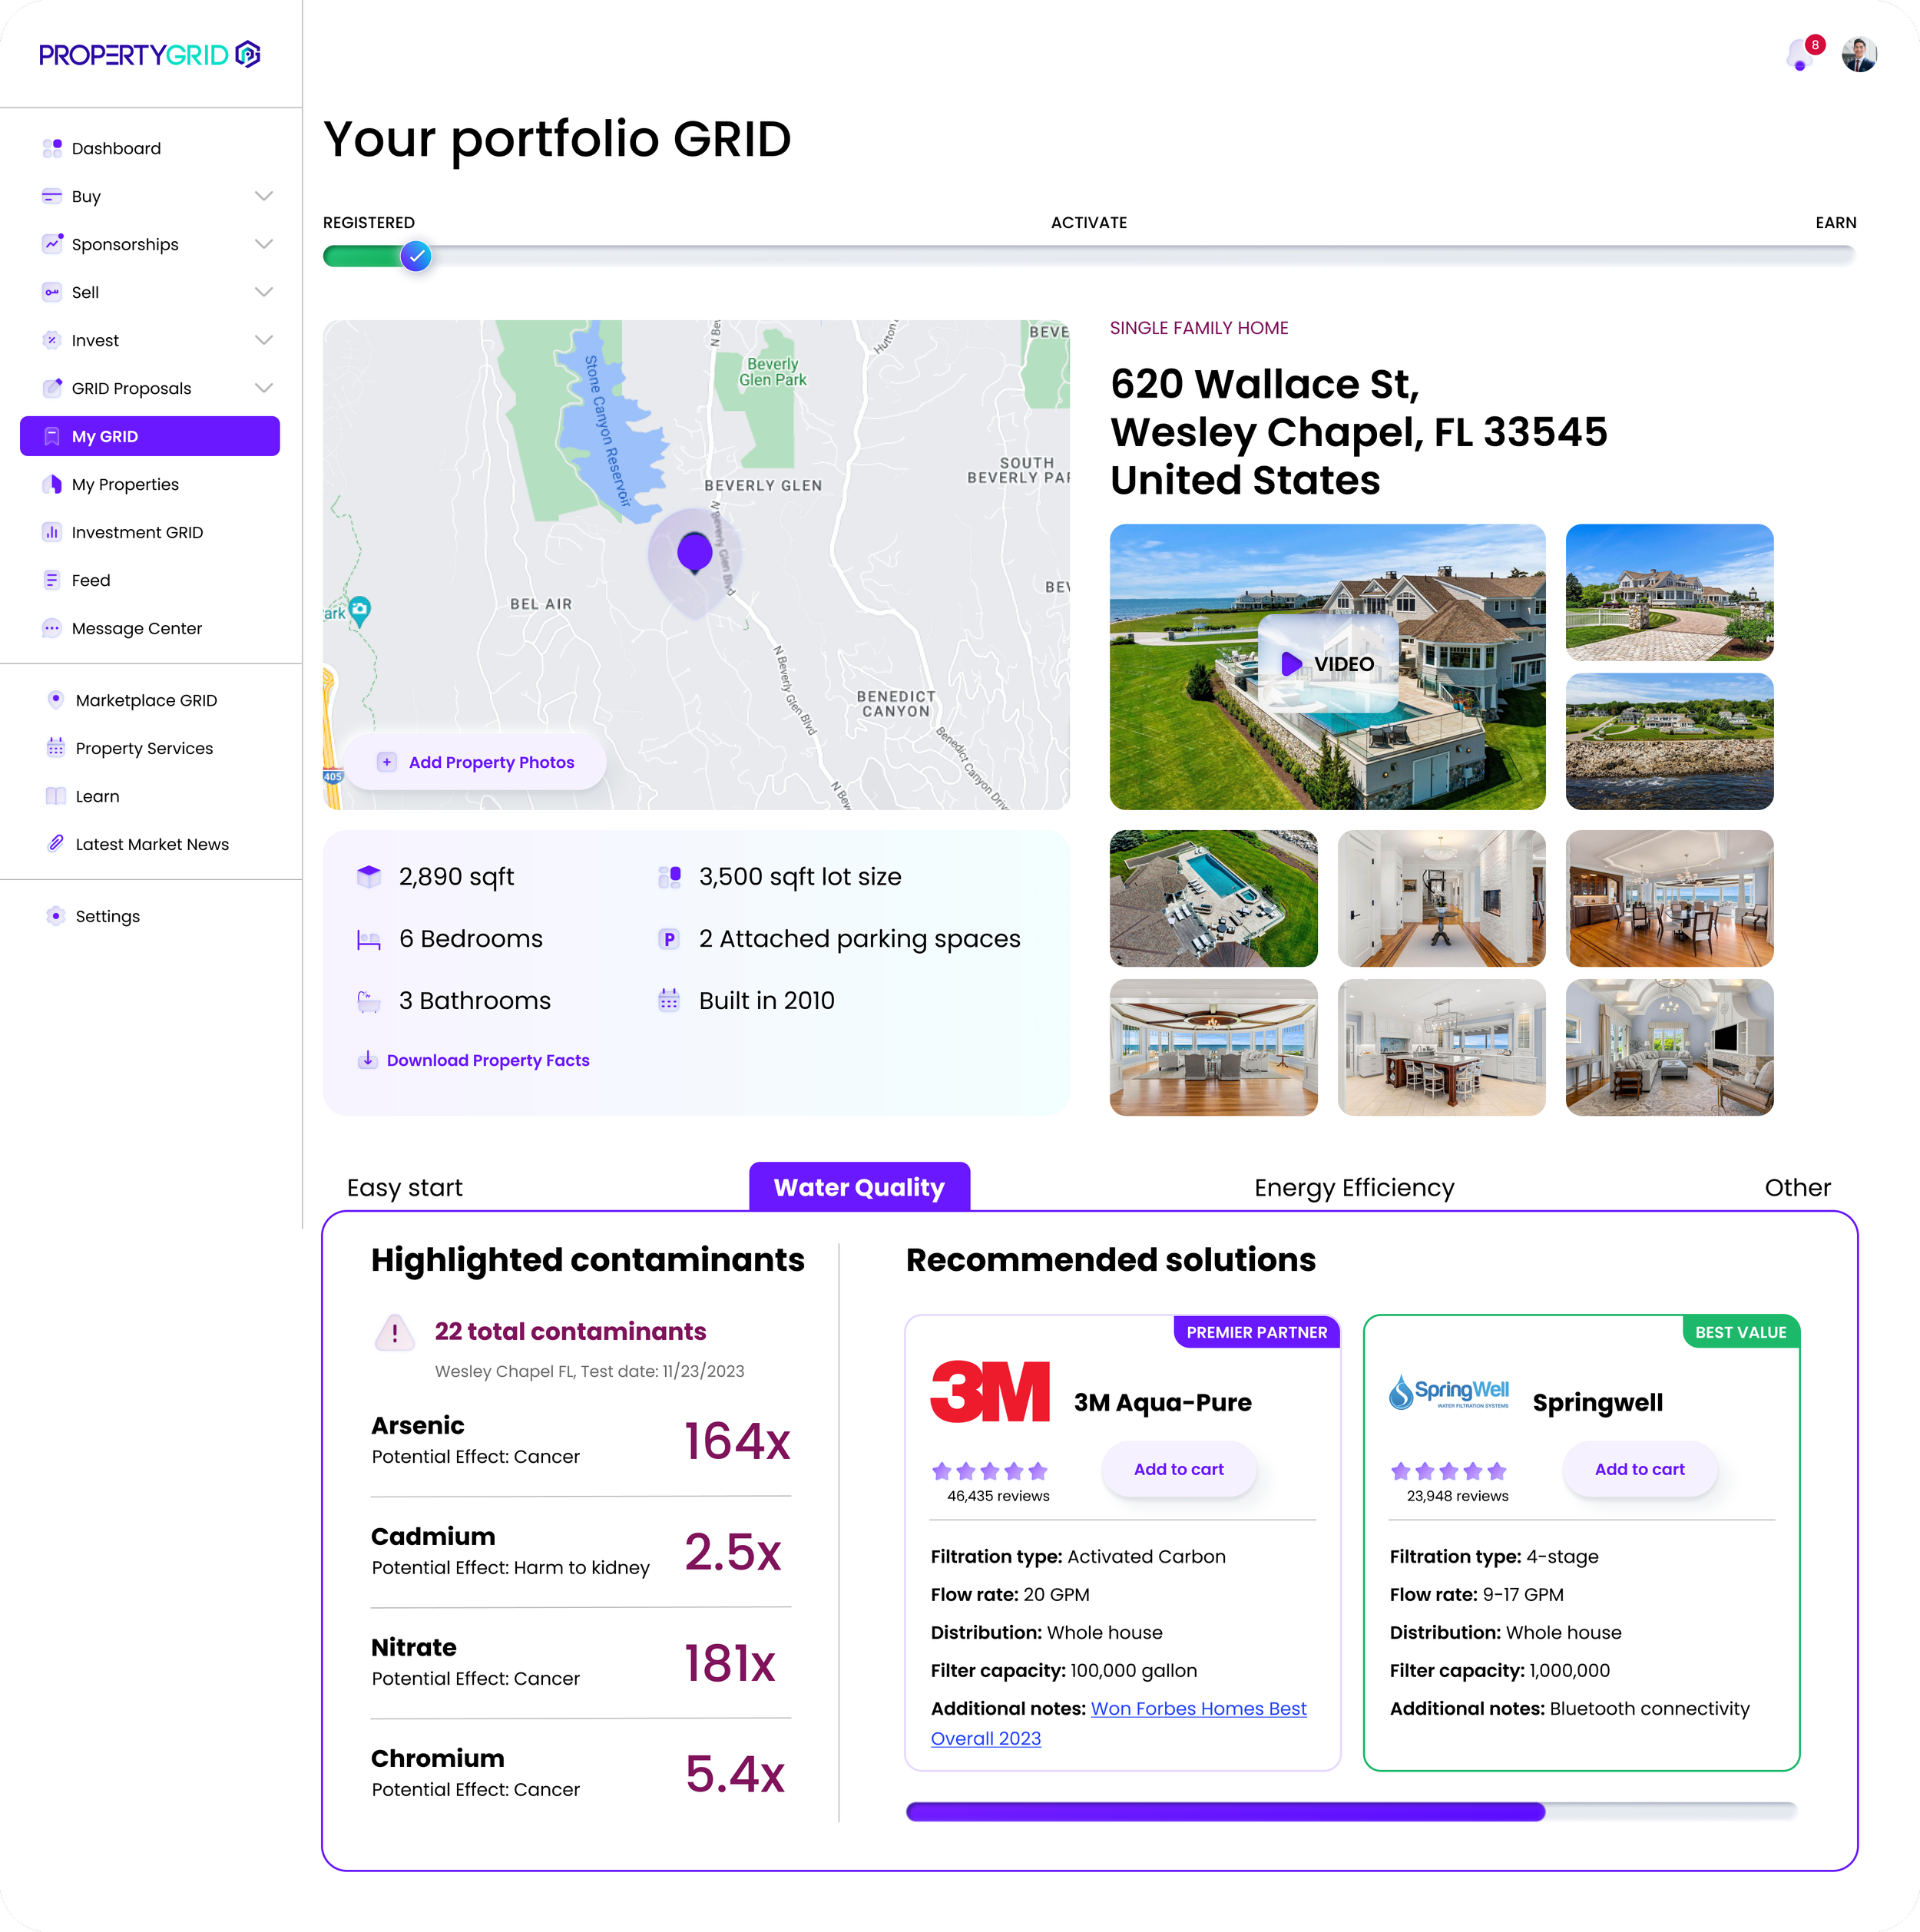Click the Nitrate 181x value
The width and height of the screenshot is (1920, 1932).
730,1663
